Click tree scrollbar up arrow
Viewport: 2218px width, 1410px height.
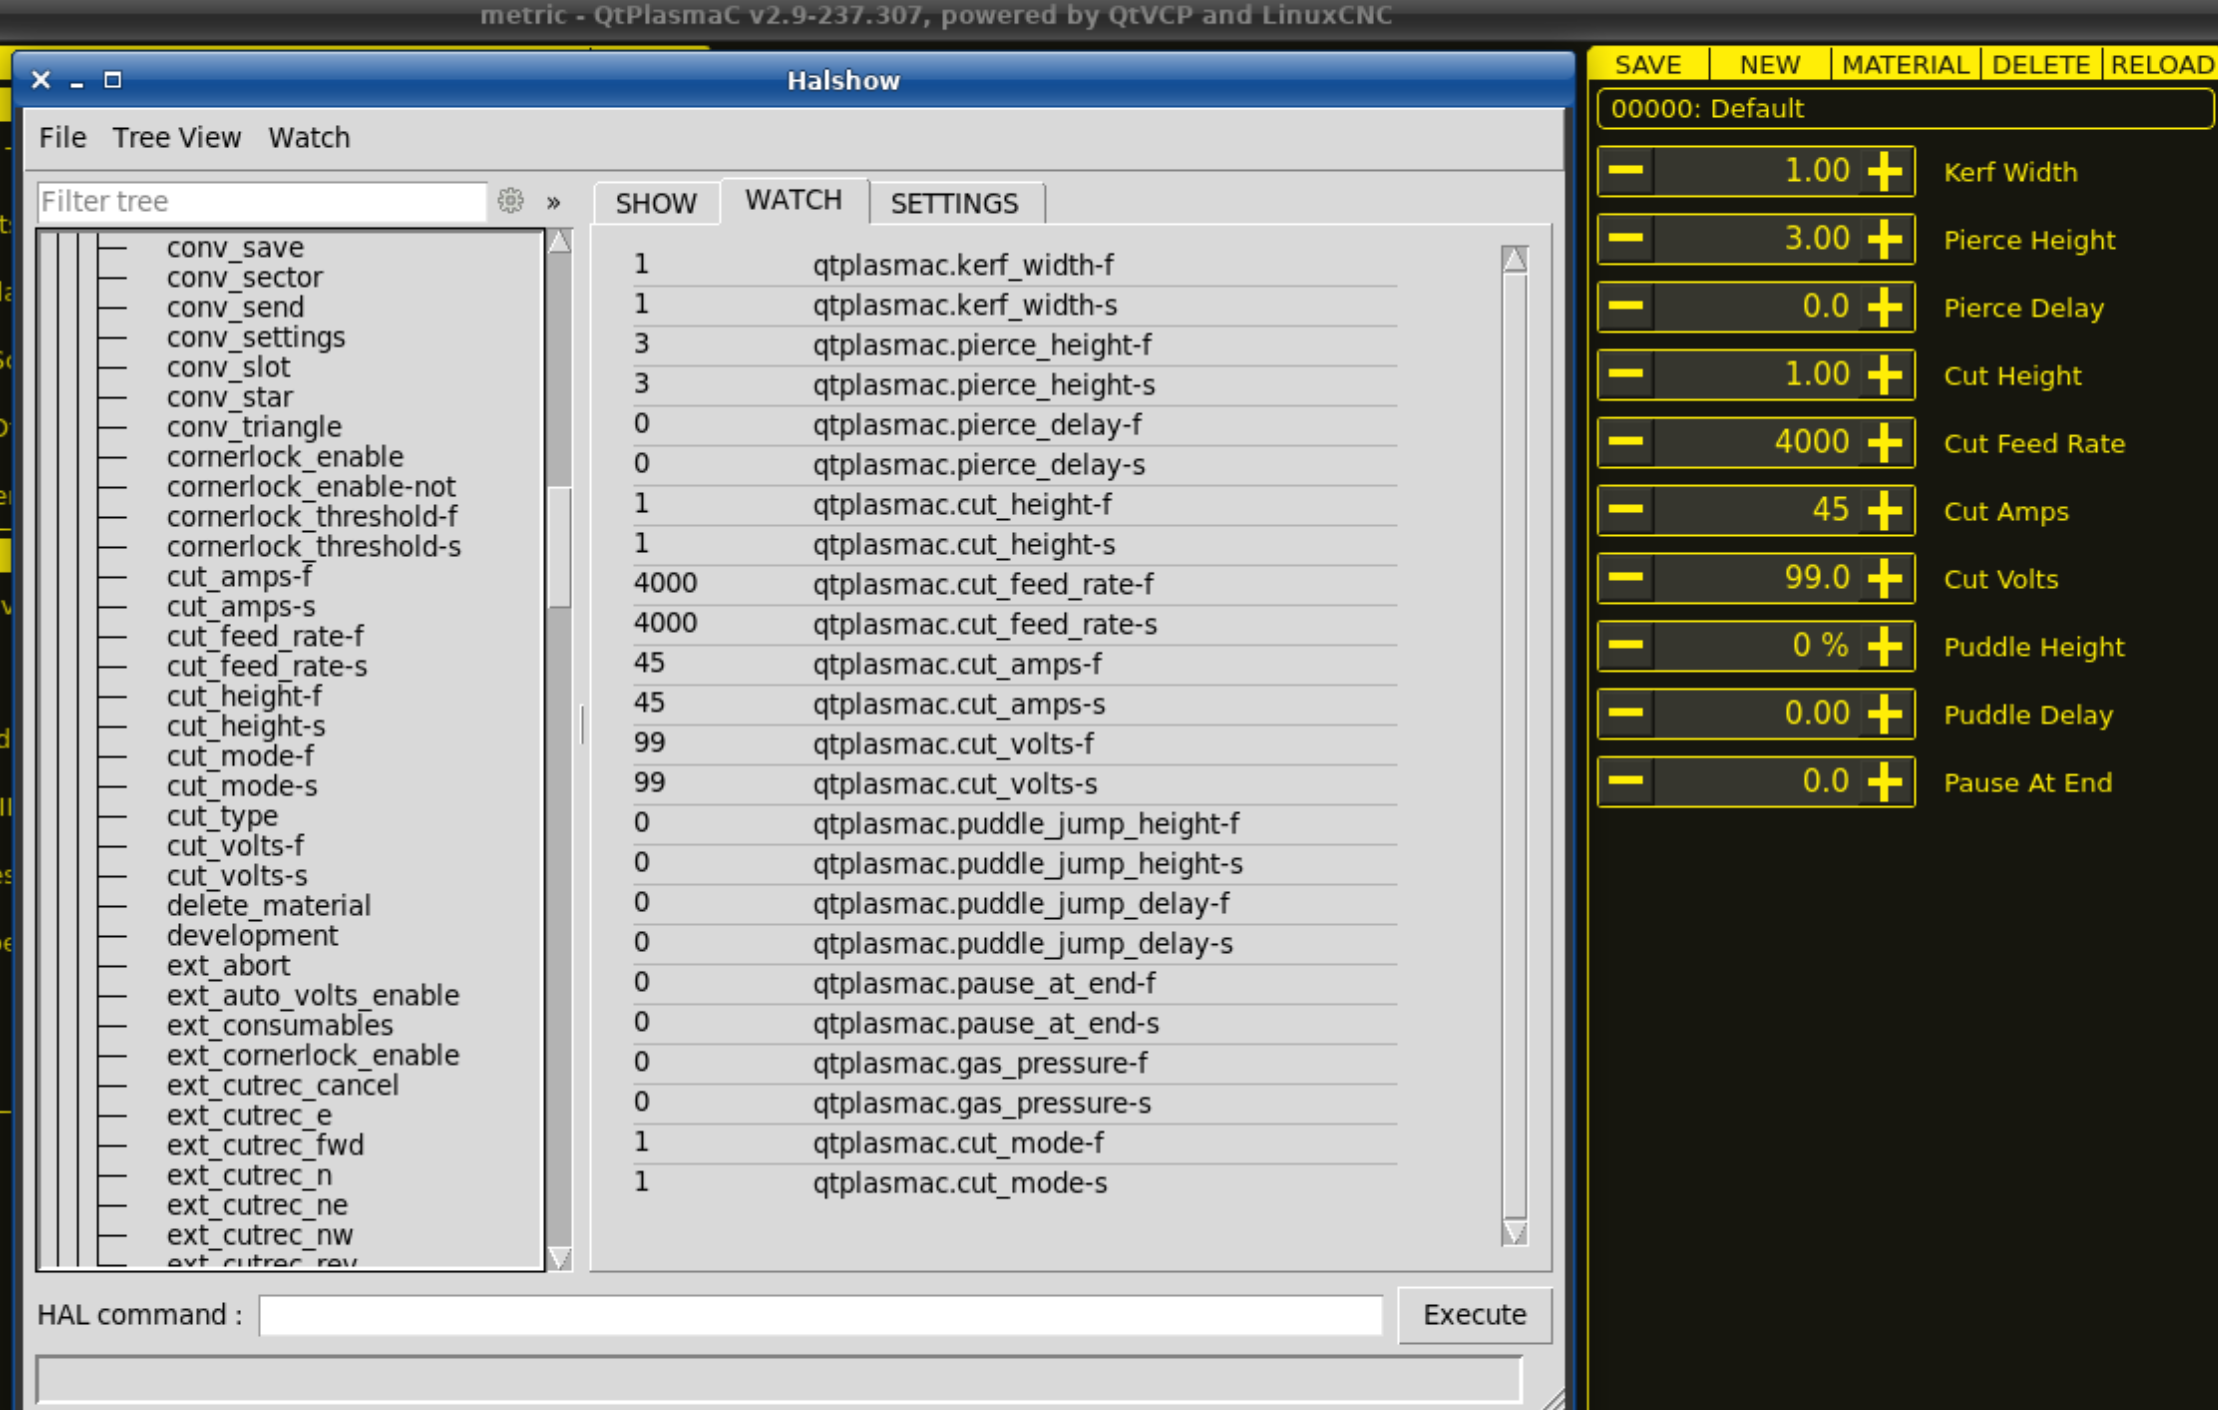(560, 241)
